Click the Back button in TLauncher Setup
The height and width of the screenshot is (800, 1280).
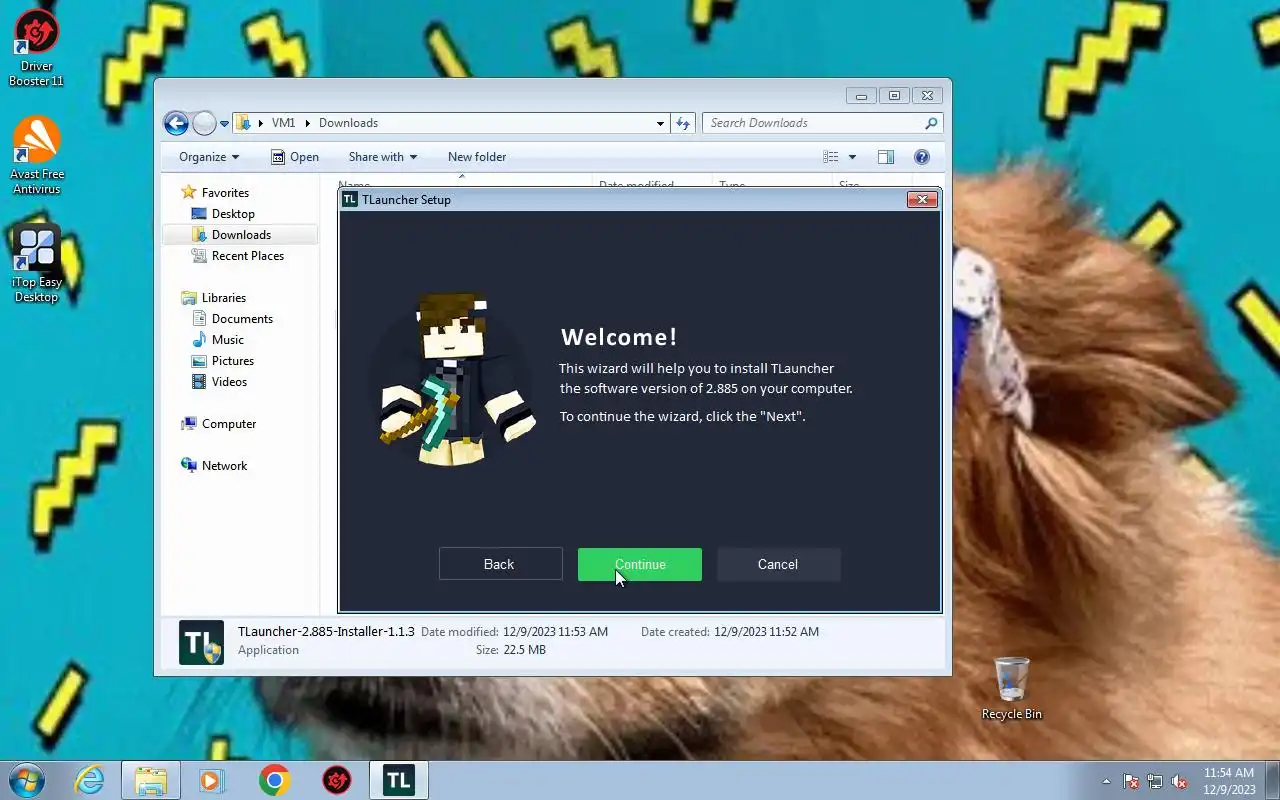click(500, 564)
